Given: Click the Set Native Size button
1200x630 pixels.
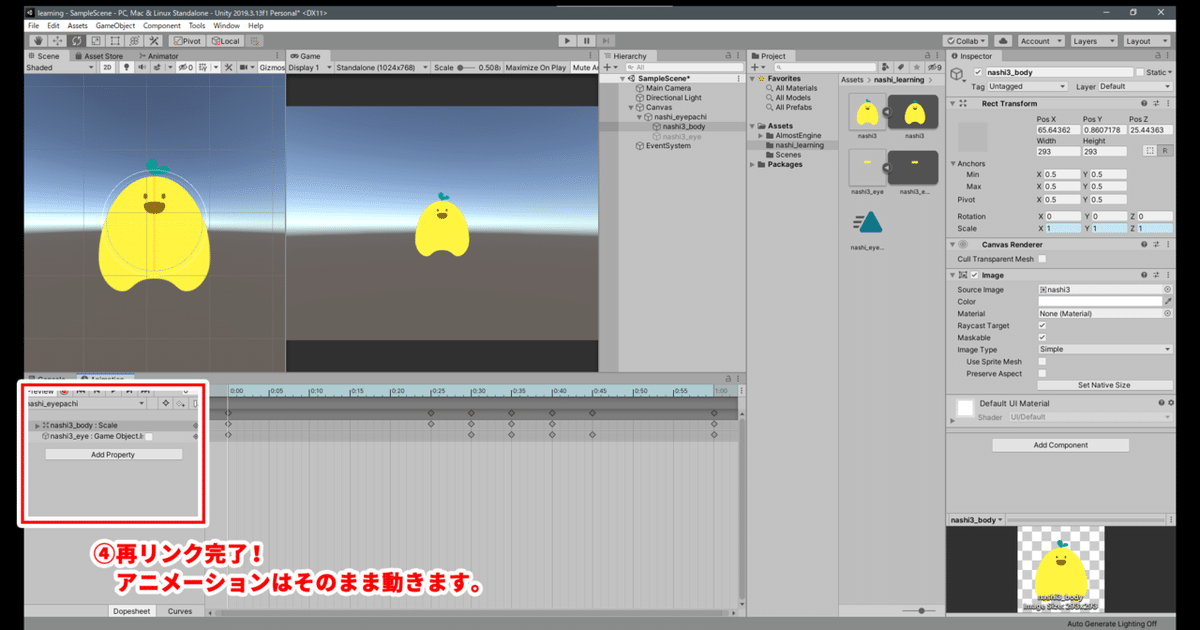Looking at the screenshot, I should pos(1104,385).
